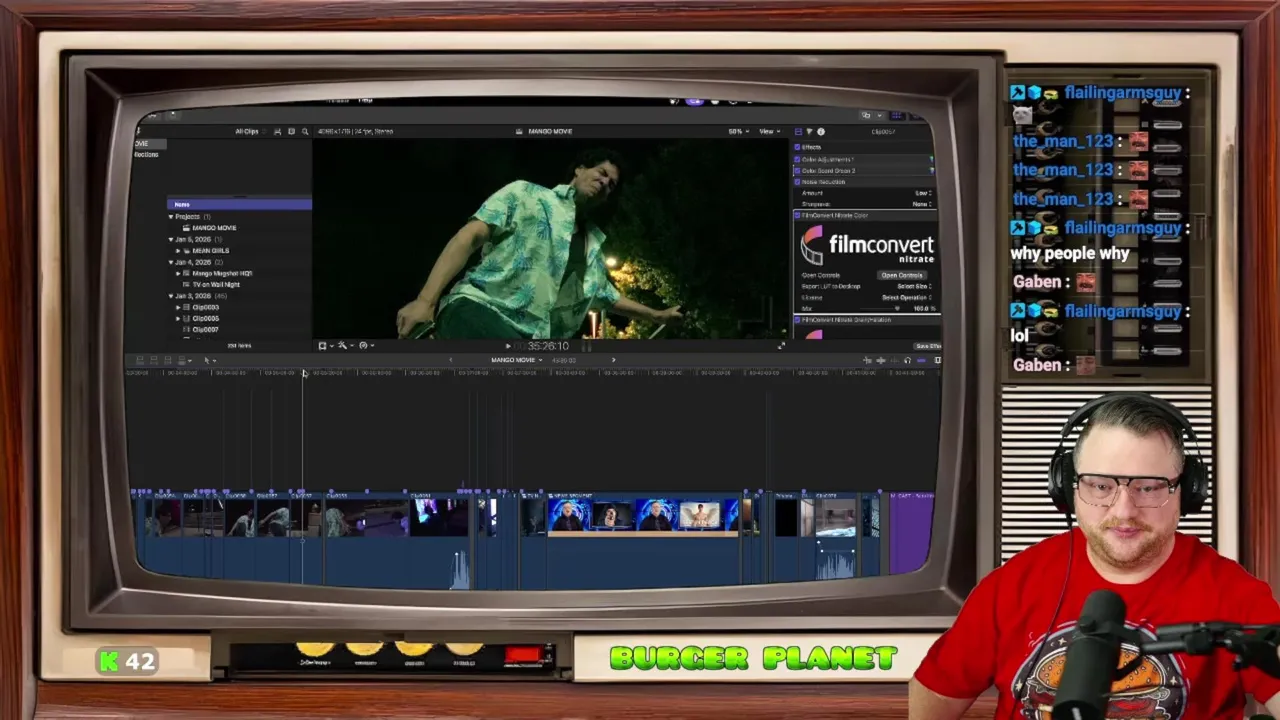The image size is (1280, 720).
Task: Click the Name column header
Action: click(x=239, y=204)
